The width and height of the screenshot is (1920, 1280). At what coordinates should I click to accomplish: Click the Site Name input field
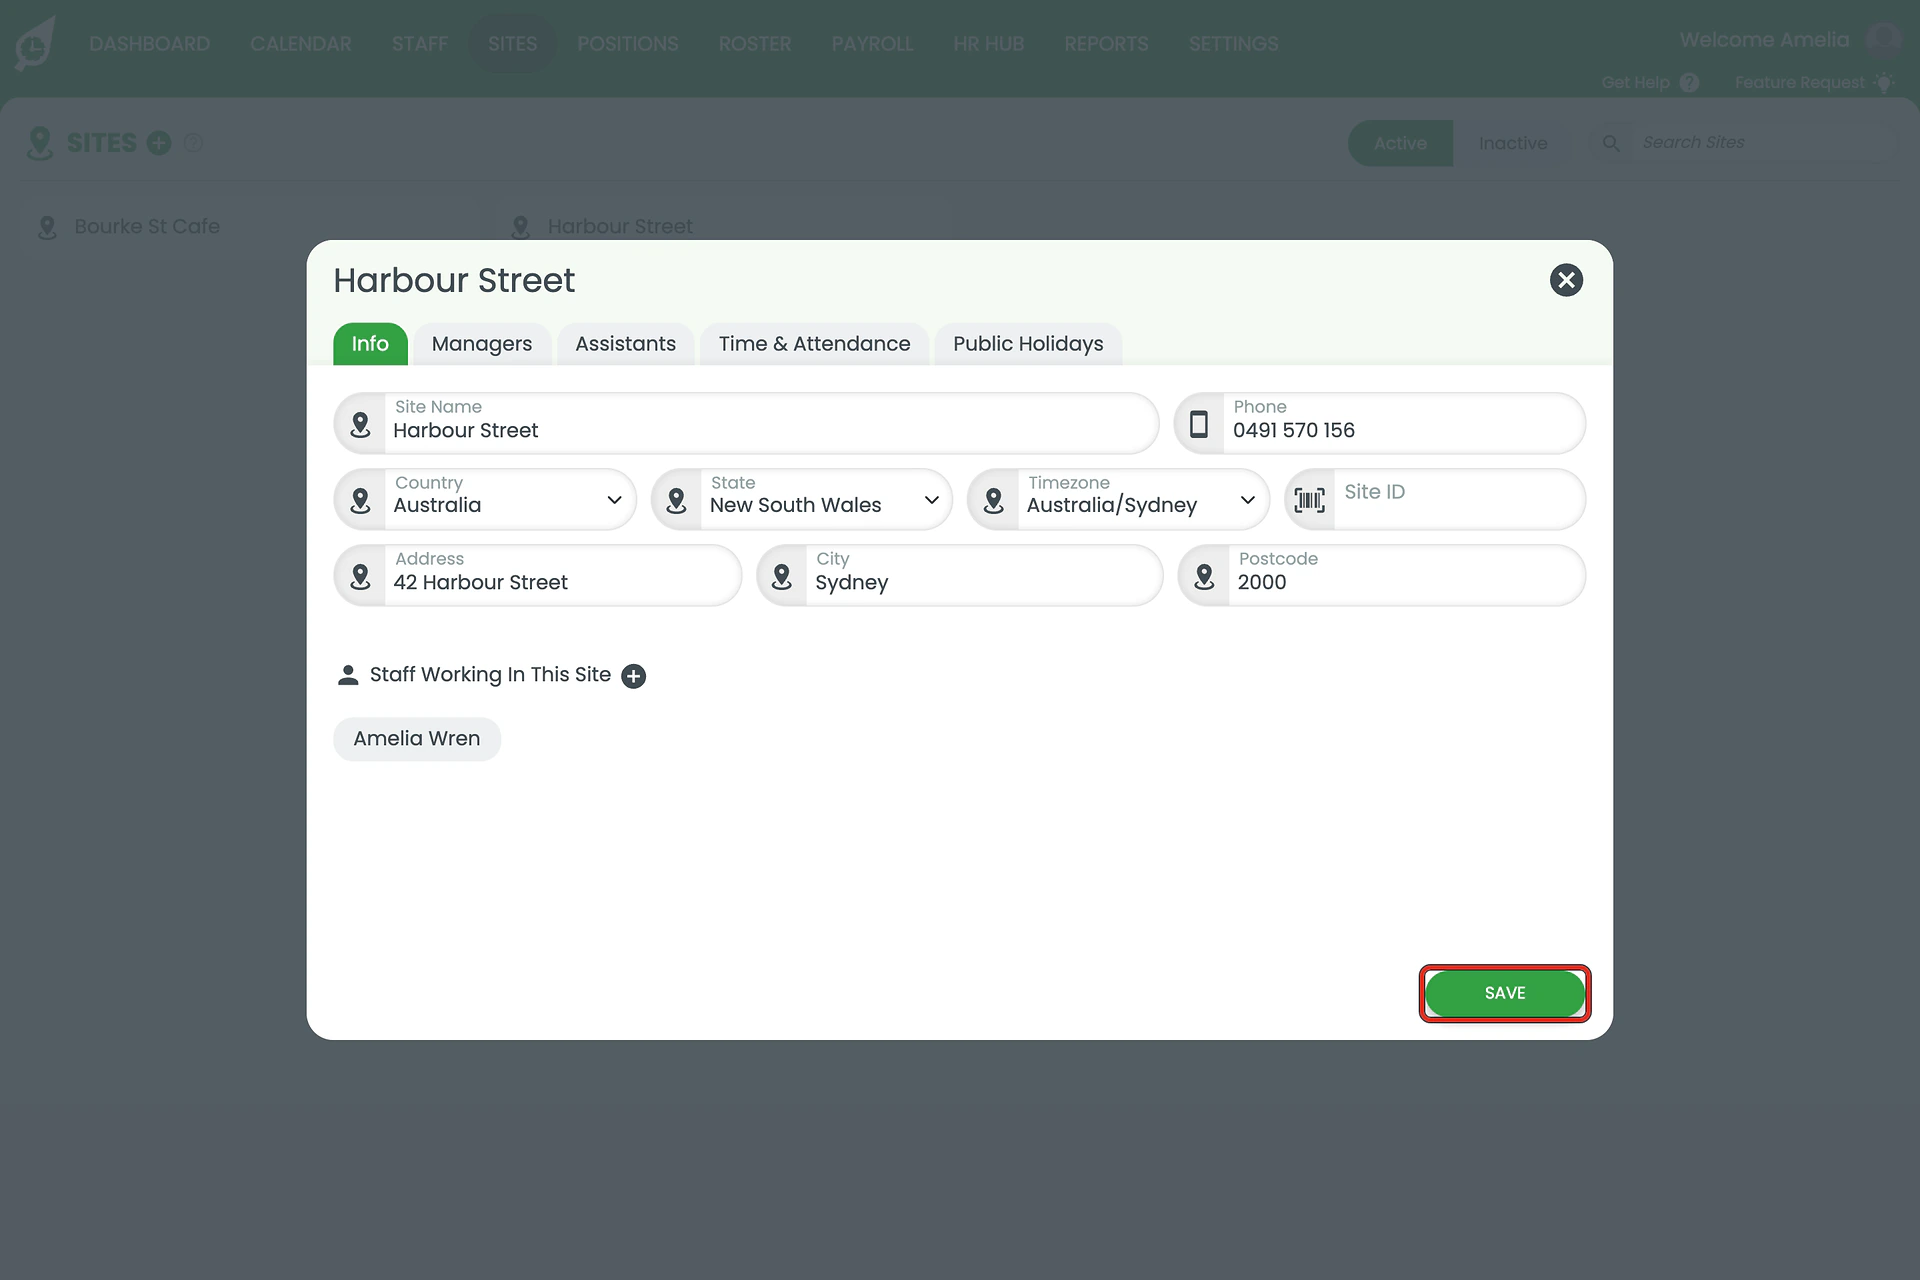tap(746, 423)
